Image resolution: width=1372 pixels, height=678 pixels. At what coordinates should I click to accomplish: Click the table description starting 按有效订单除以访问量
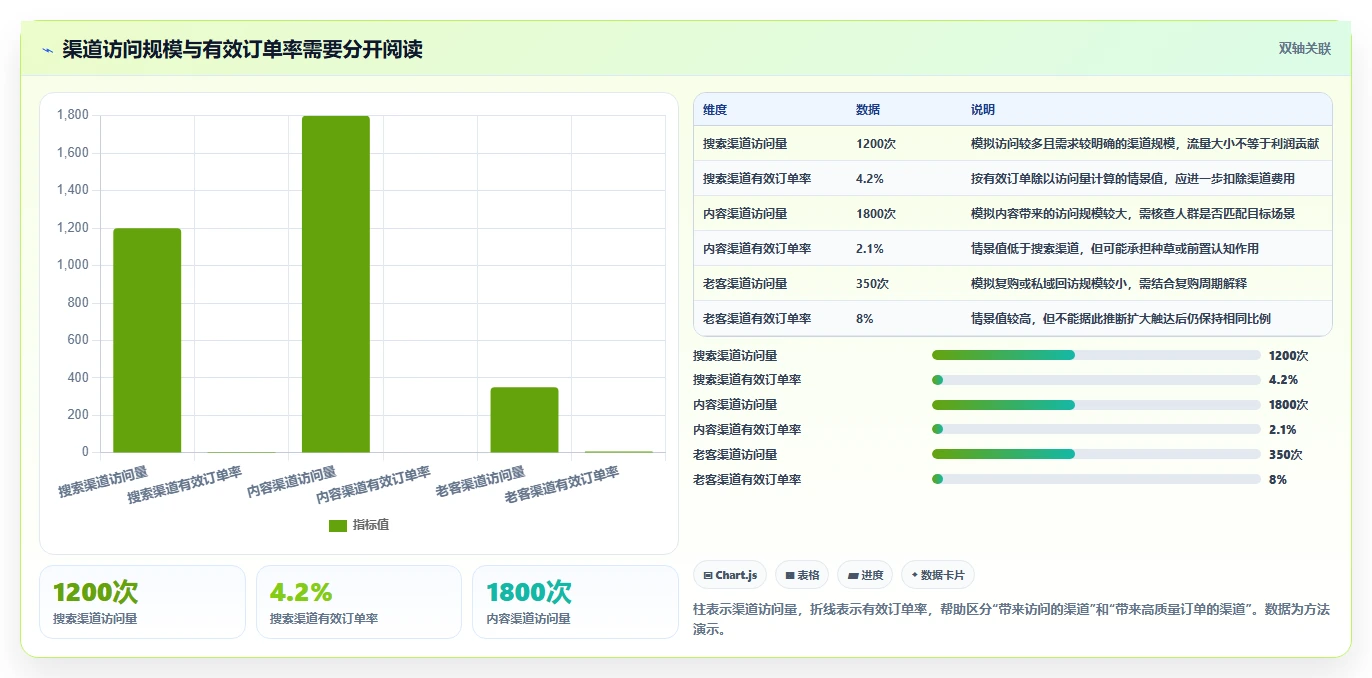tap(1133, 179)
